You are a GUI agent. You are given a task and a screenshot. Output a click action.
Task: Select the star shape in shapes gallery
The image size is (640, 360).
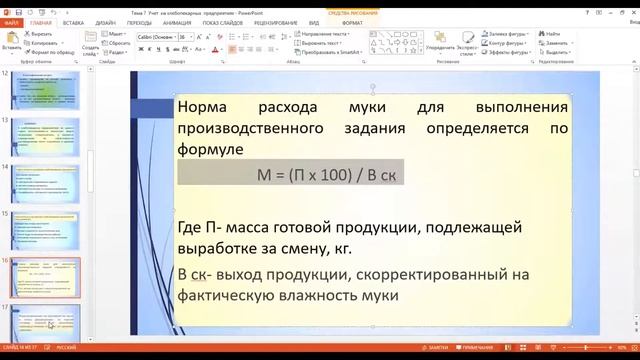[413, 51]
